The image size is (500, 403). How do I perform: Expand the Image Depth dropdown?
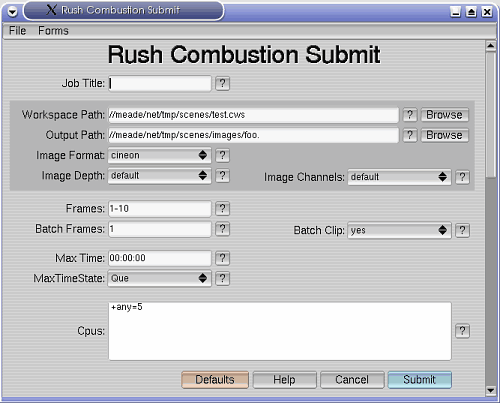coord(159,176)
